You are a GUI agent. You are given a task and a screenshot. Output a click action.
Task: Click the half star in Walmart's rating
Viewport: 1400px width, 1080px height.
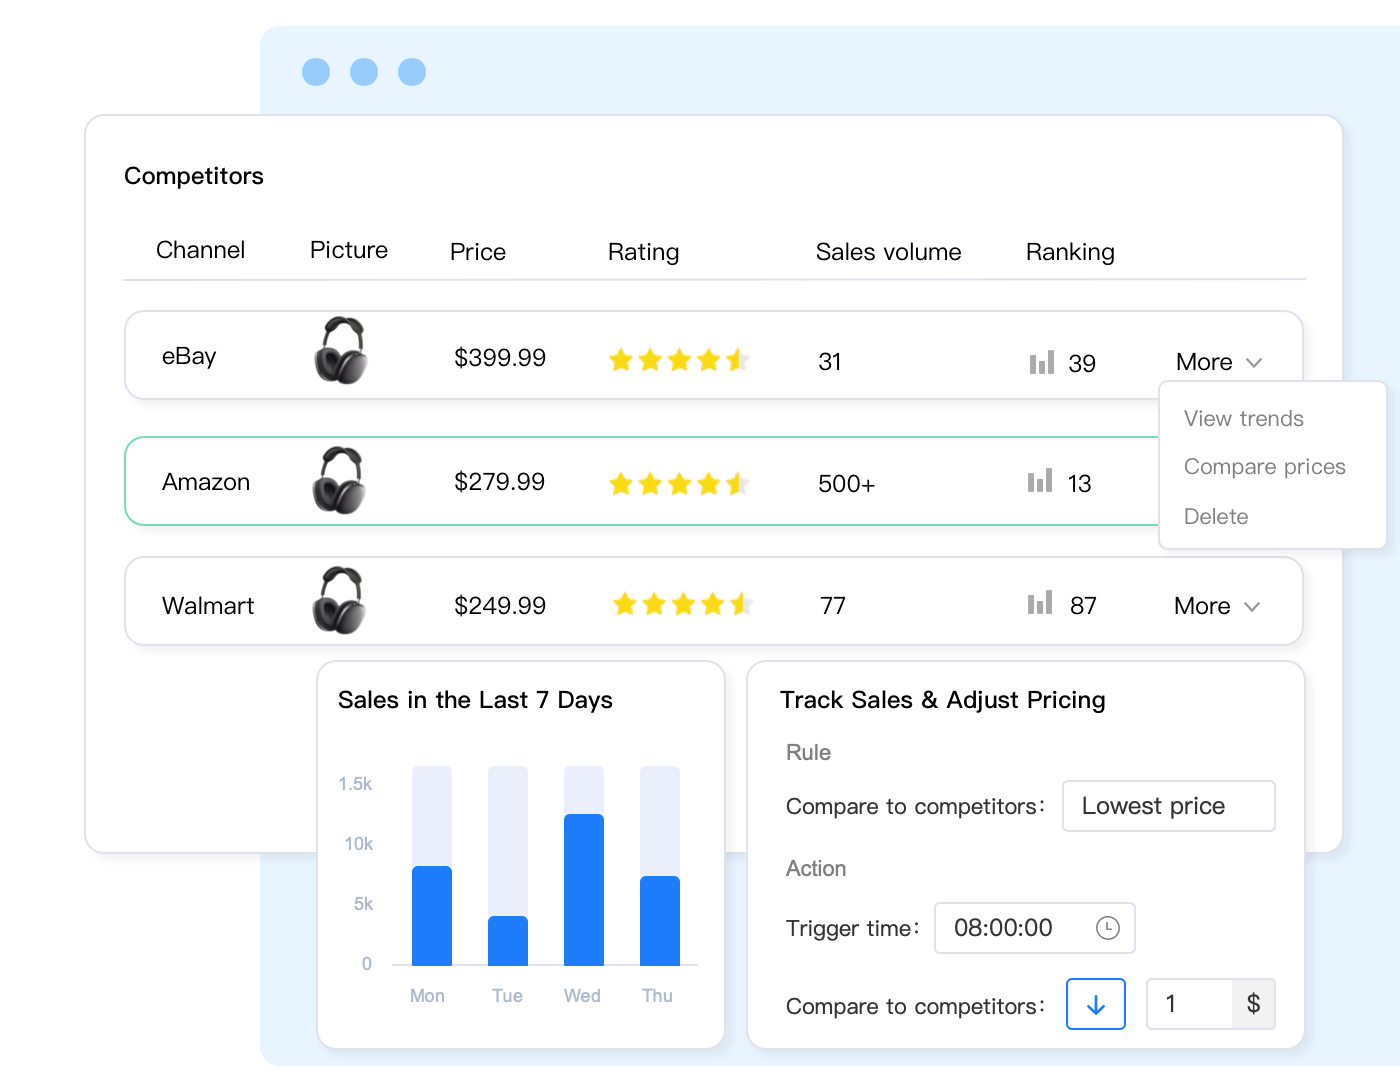(x=740, y=603)
